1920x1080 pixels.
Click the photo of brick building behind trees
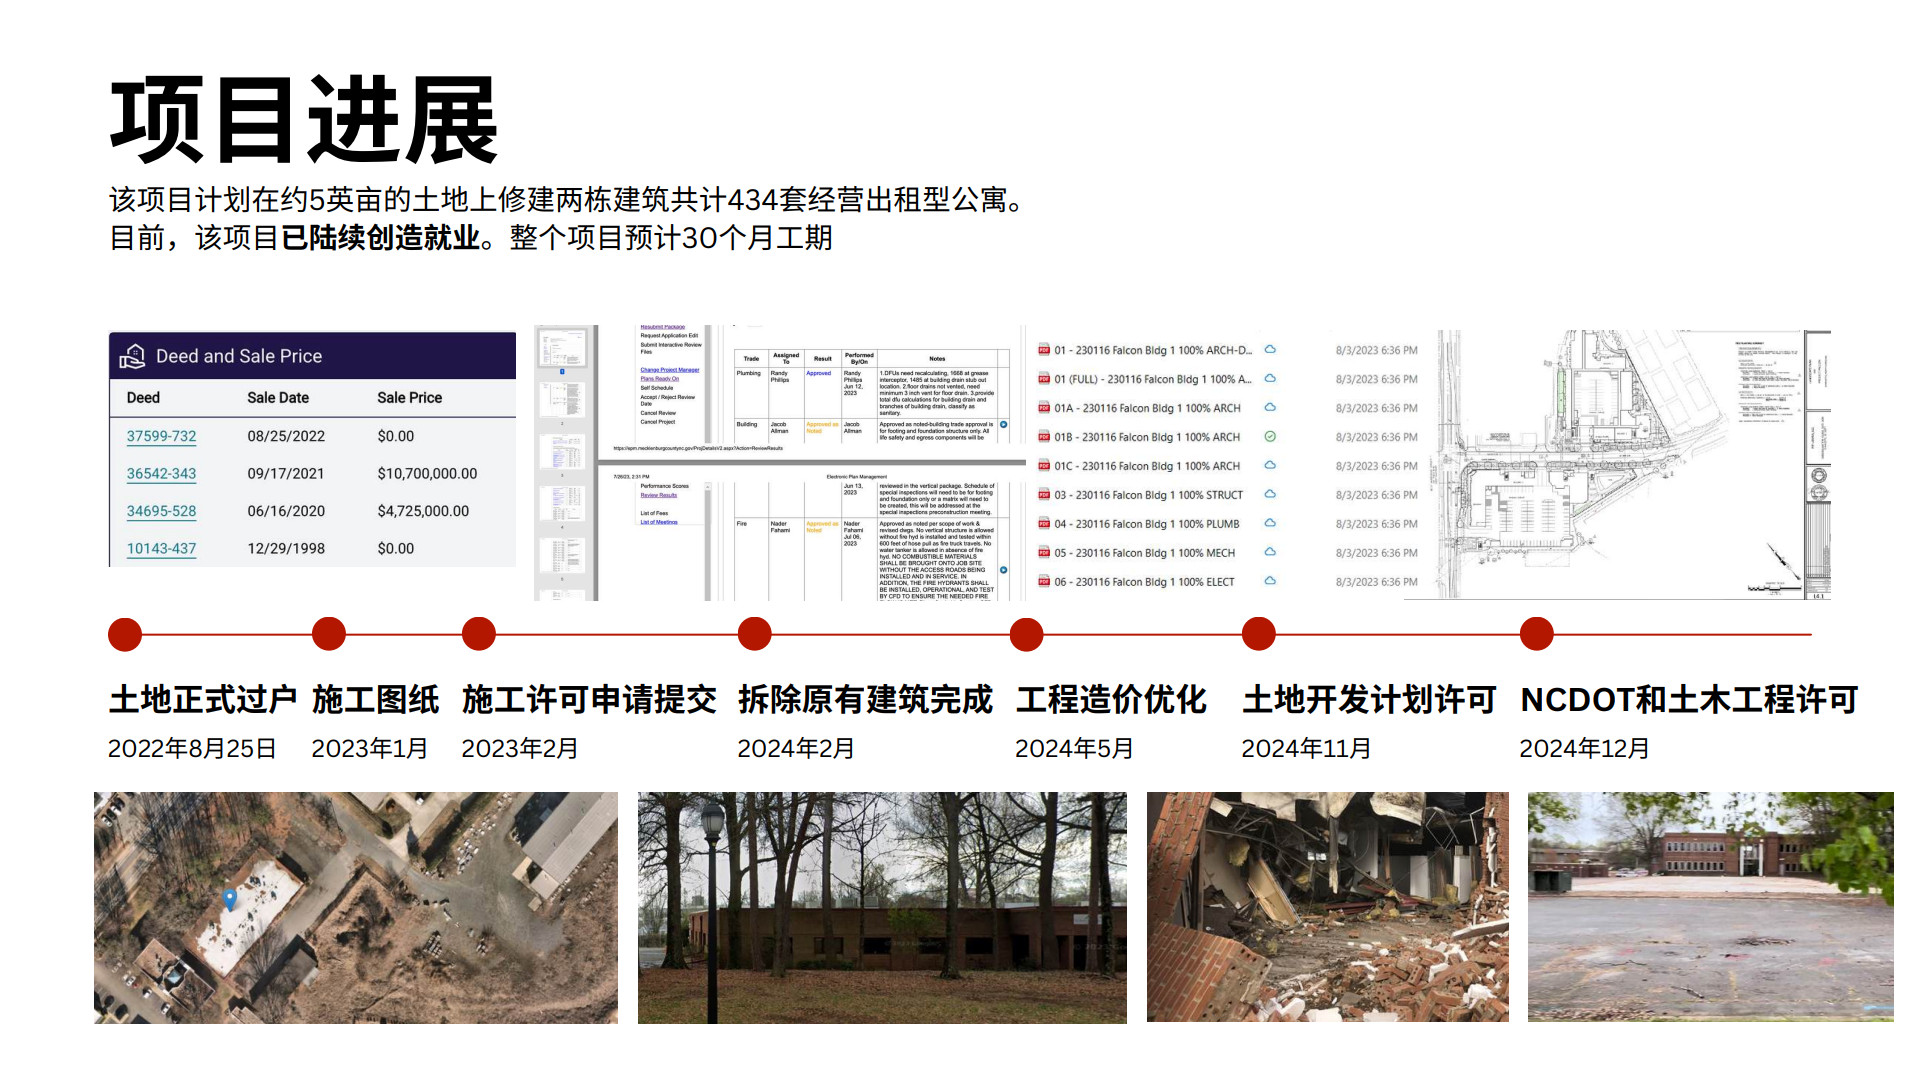(x=882, y=908)
